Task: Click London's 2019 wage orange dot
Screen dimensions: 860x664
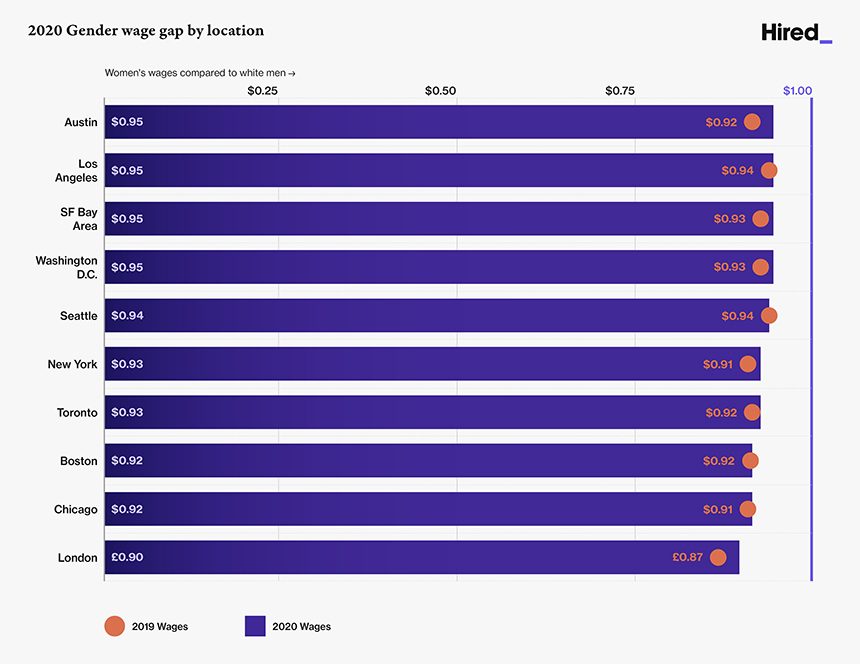Action: pos(718,558)
